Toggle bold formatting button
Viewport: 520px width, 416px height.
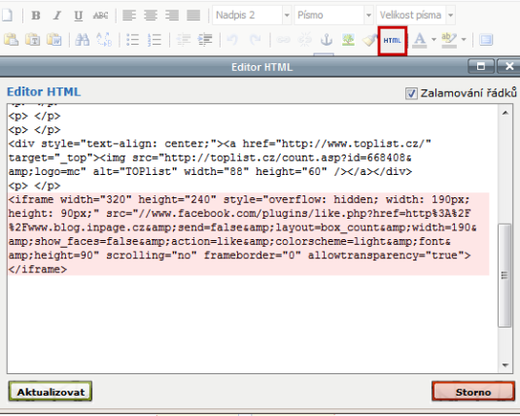tap(36, 15)
